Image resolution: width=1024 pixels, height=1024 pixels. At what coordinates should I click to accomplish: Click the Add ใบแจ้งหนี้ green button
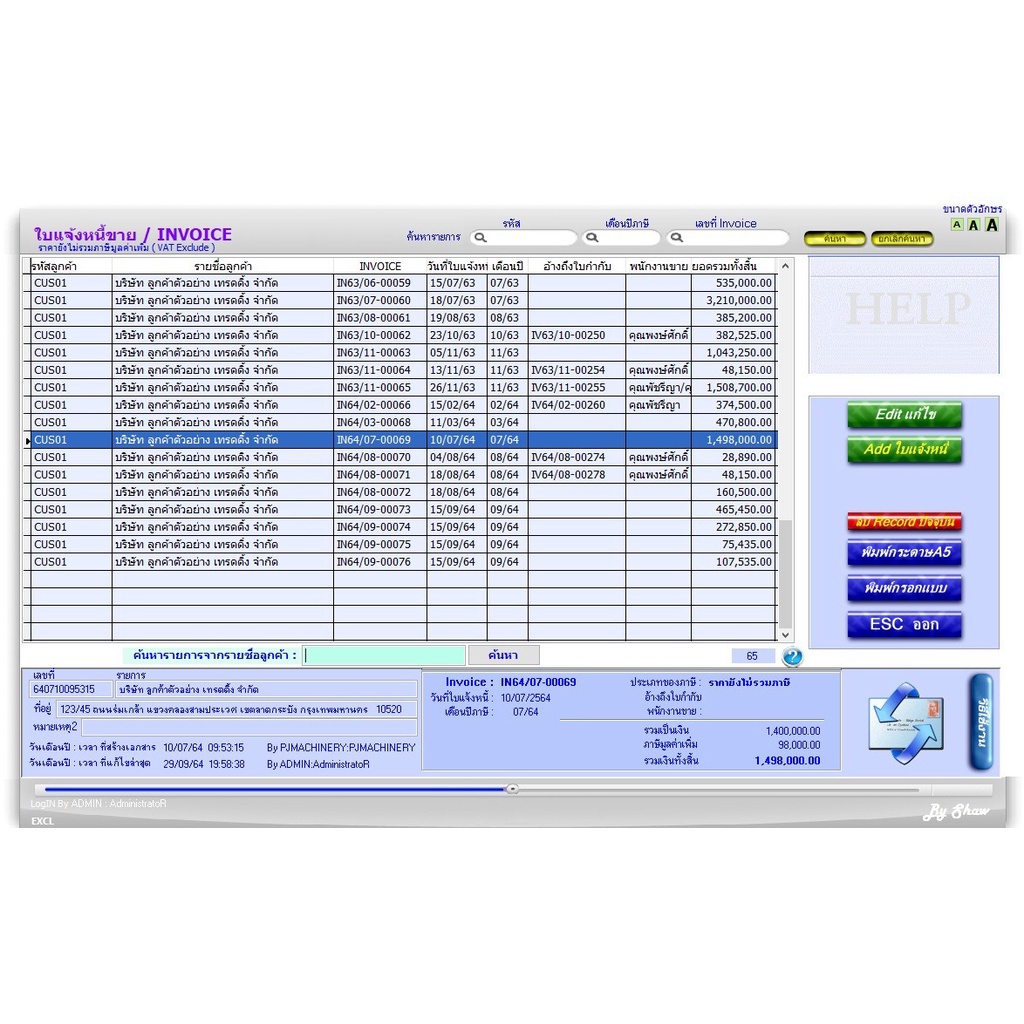click(904, 449)
